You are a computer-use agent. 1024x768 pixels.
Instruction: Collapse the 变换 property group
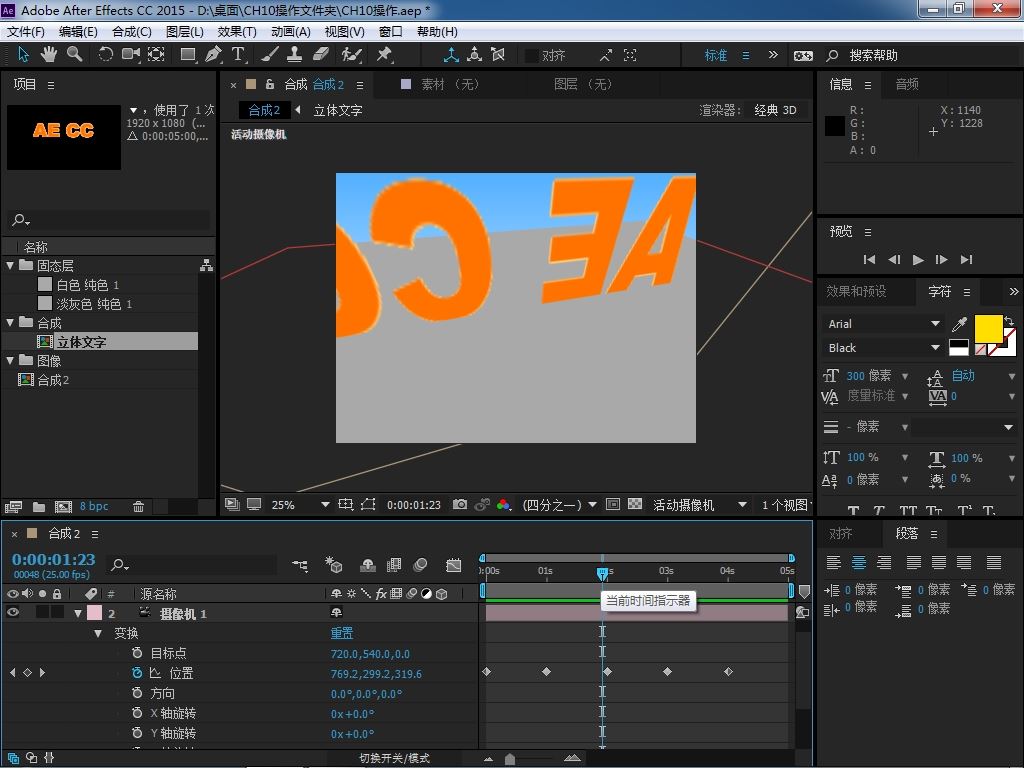click(x=98, y=633)
